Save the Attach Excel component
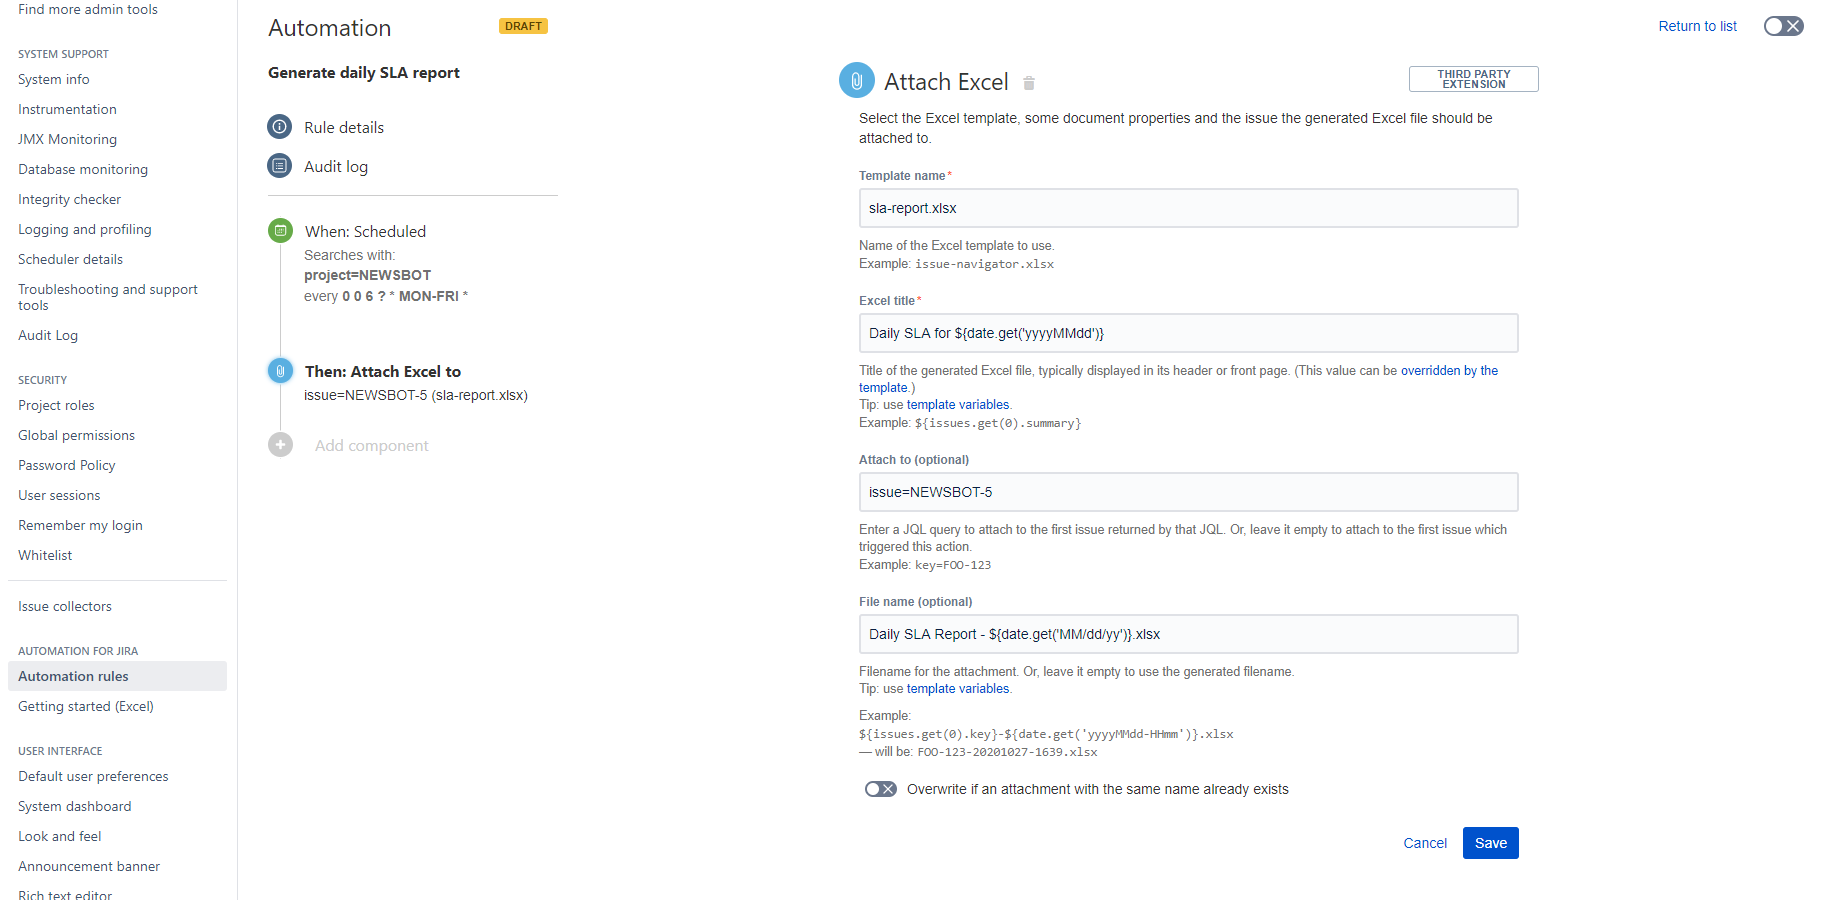Screen dimensions: 1840x900 [x=1490, y=843]
